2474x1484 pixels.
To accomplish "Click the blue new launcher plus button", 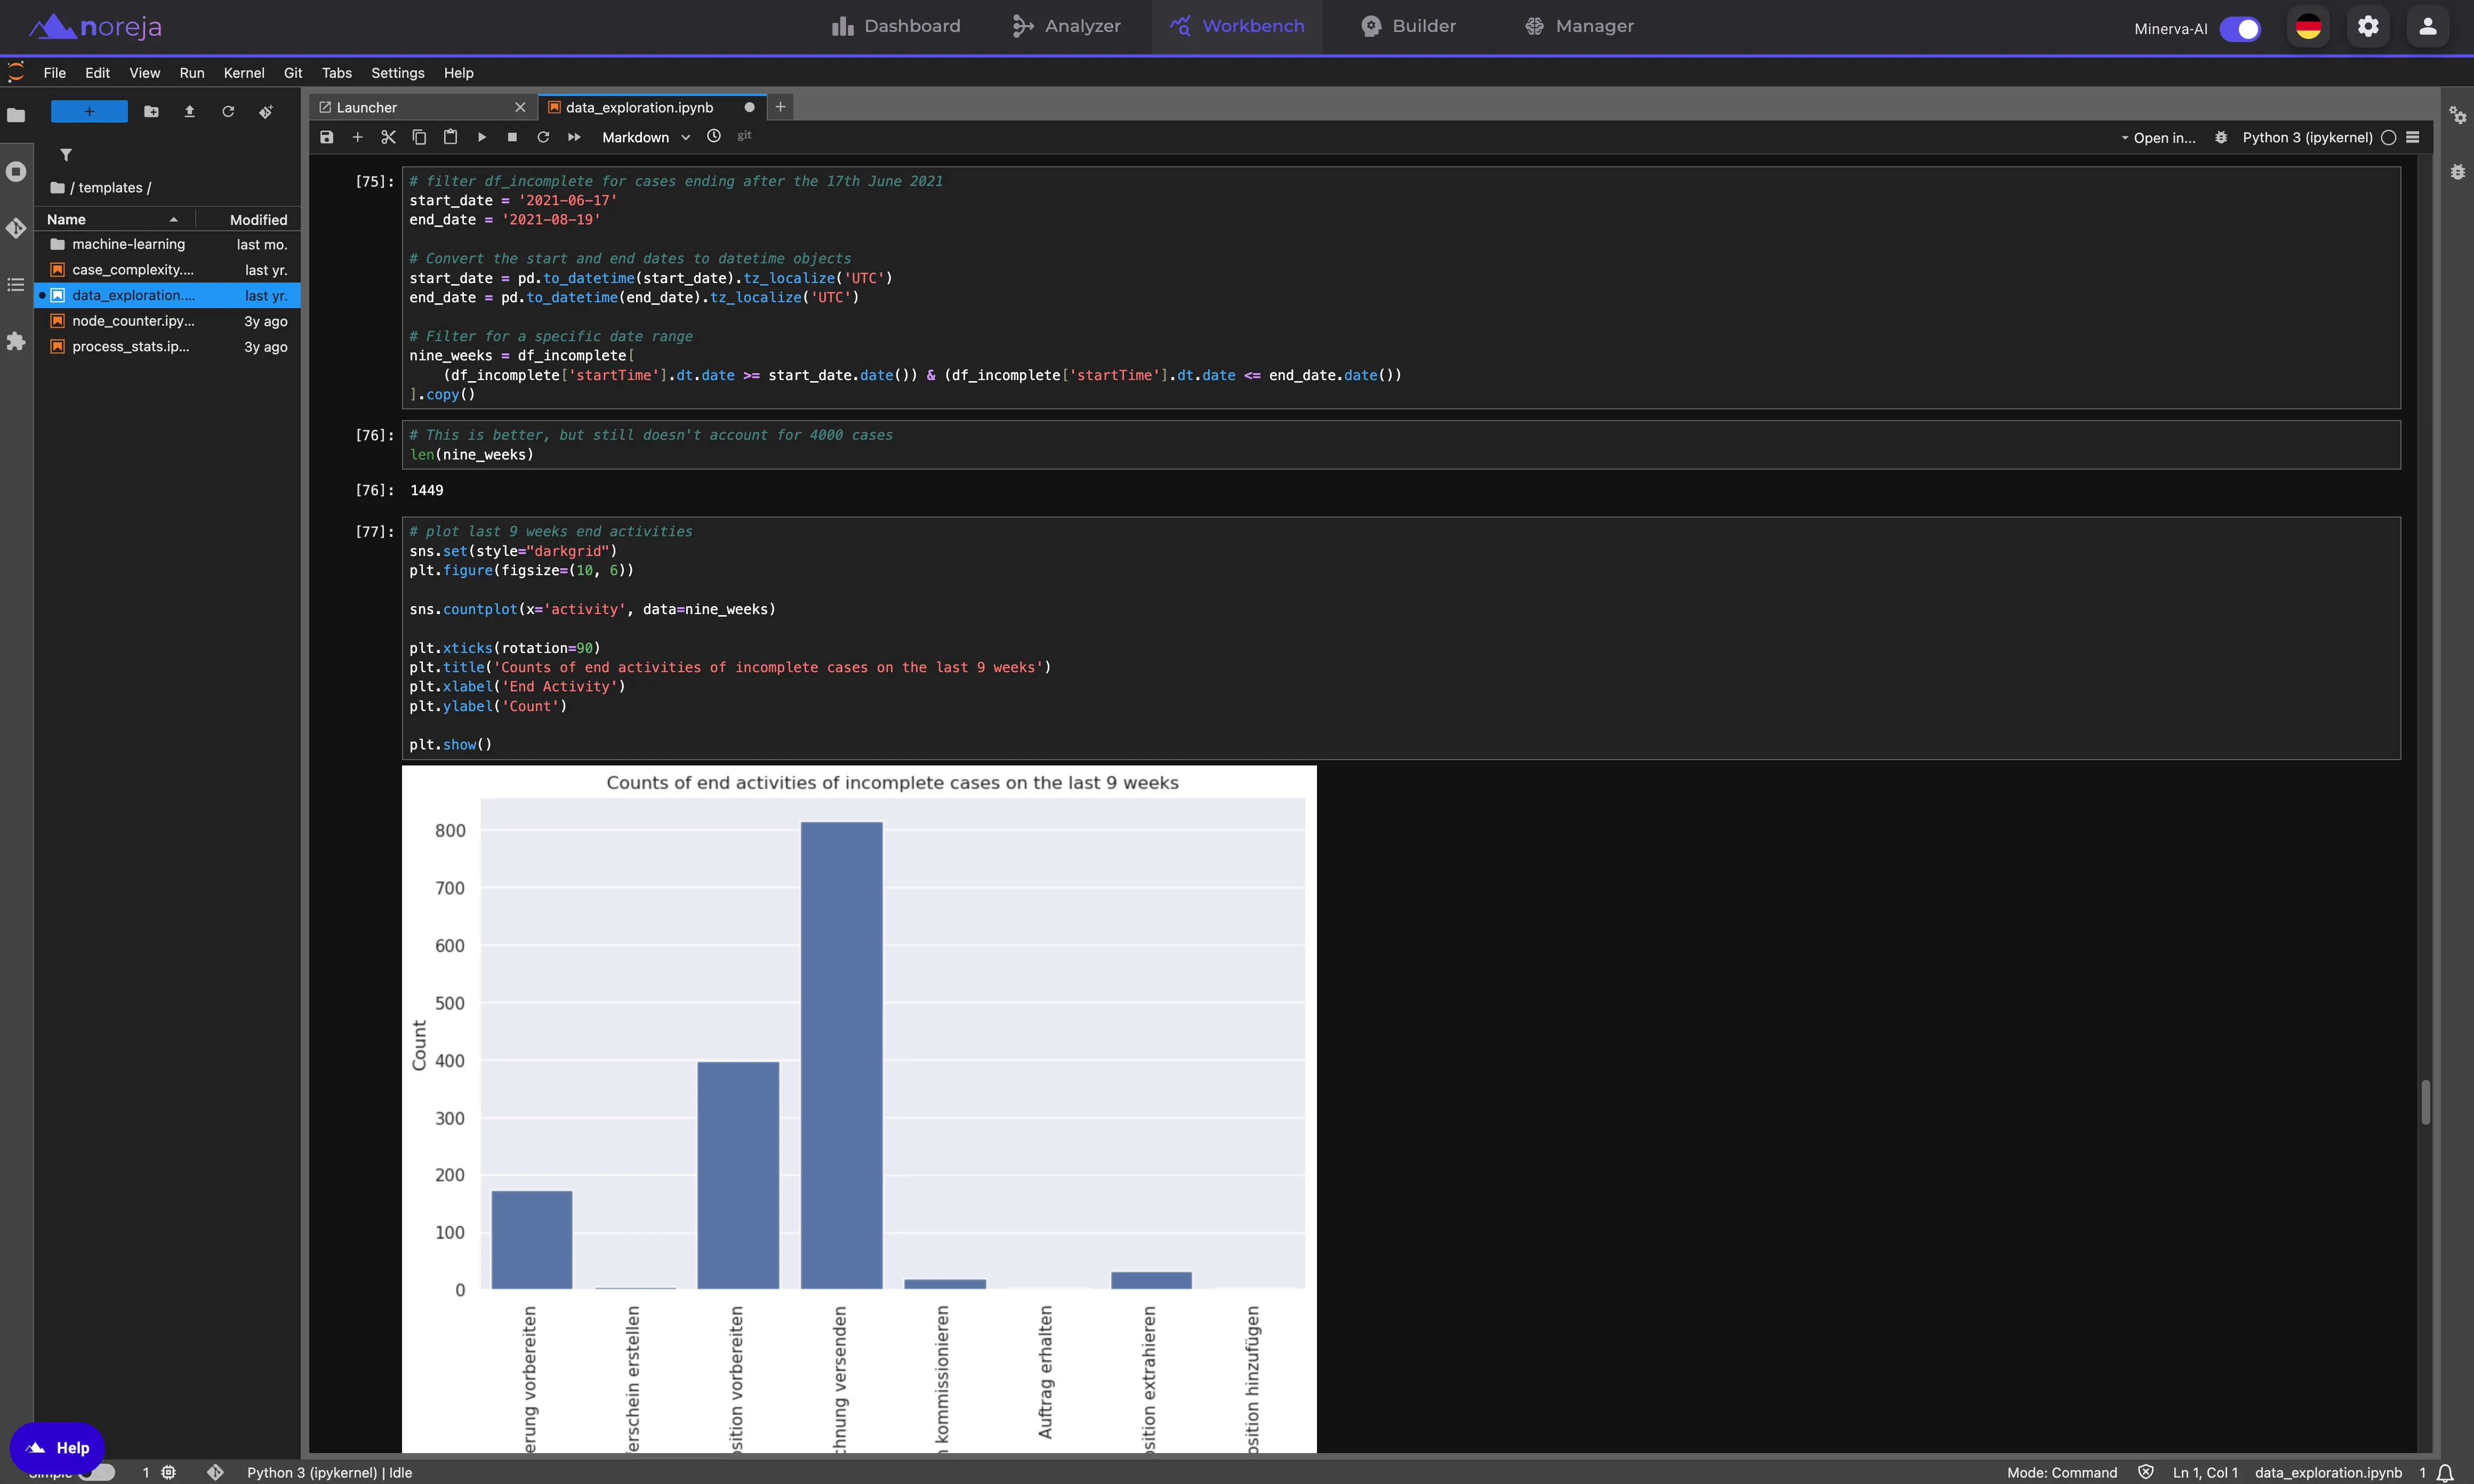I will tap(89, 111).
